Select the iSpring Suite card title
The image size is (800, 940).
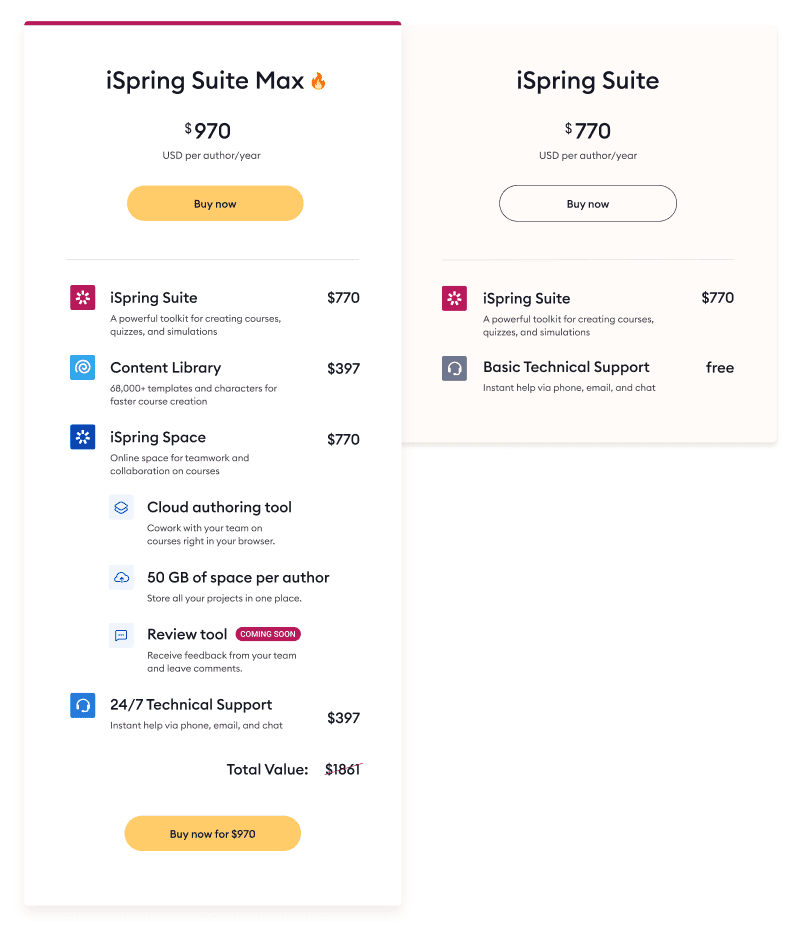[587, 81]
